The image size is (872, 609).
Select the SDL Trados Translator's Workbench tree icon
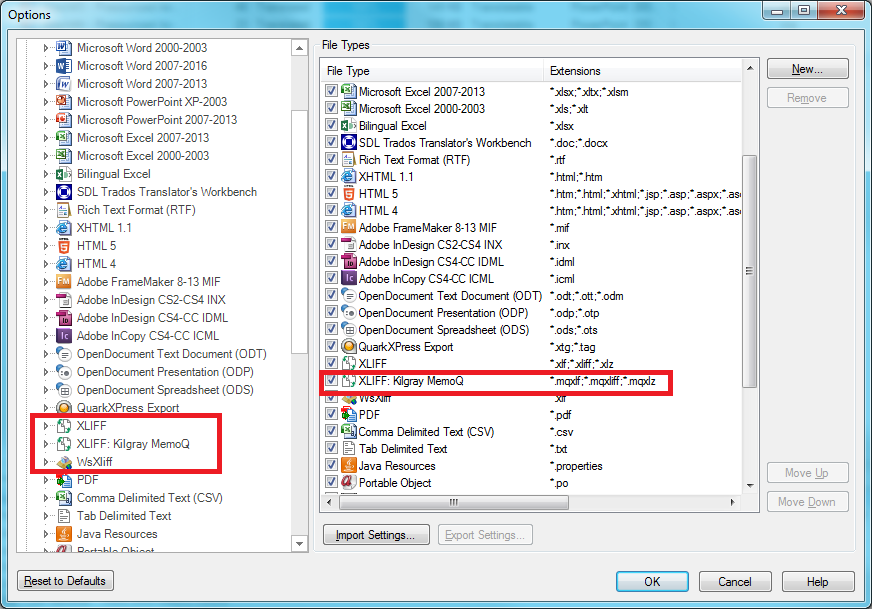pyautogui.click(x=64, y=192)
